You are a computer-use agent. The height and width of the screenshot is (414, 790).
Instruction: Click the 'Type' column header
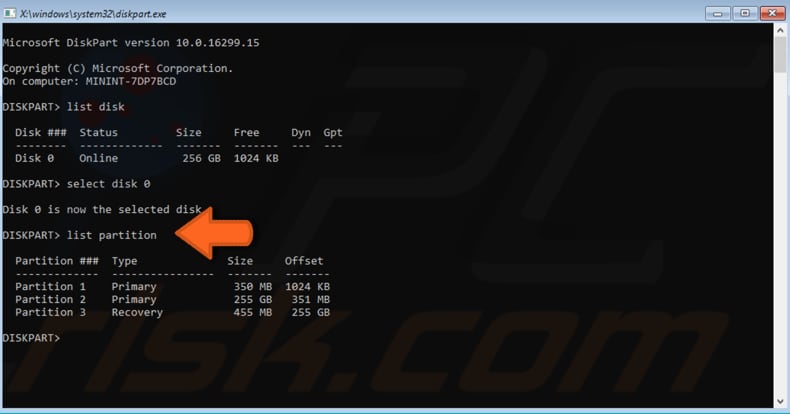pos(124,261)
